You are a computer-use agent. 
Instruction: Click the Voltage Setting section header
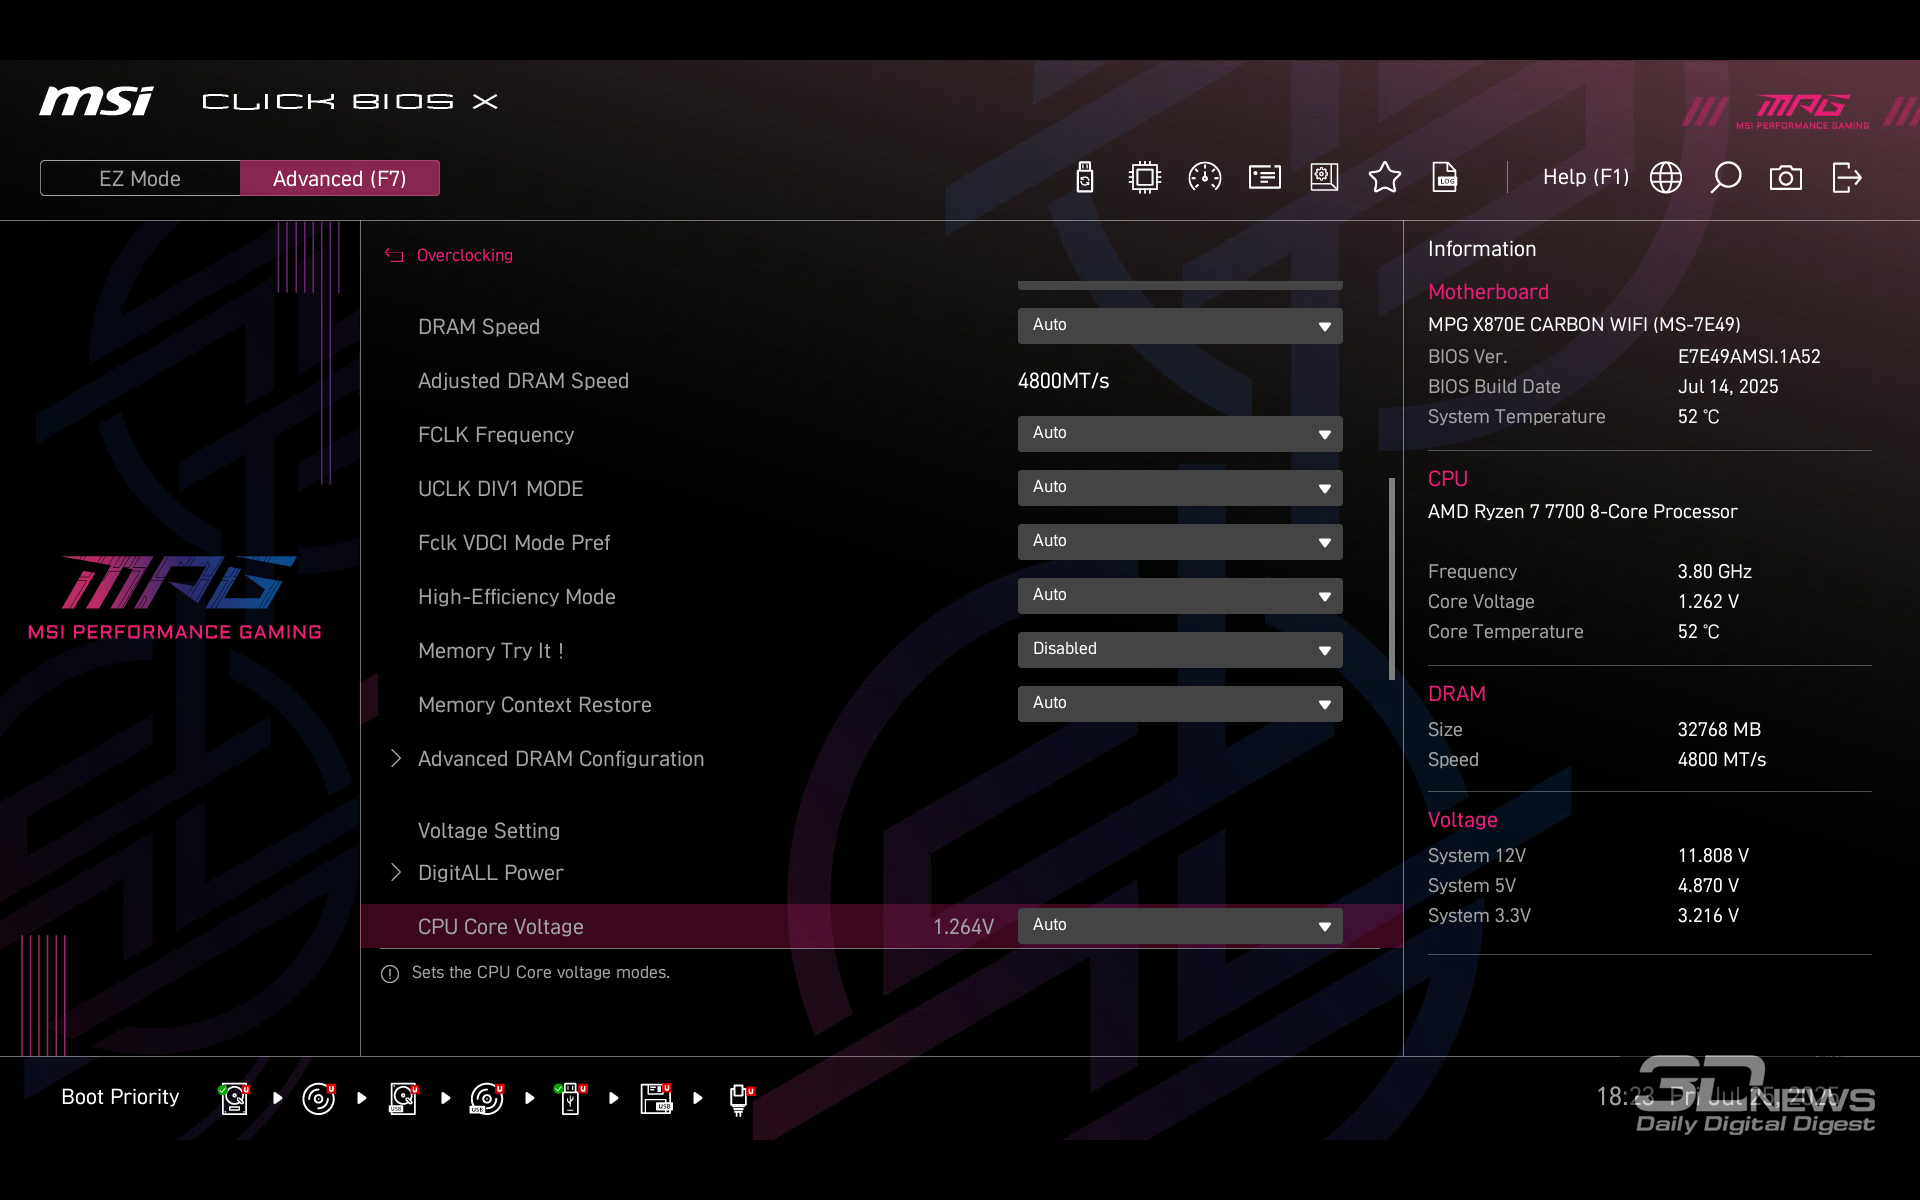coord(488,831)
